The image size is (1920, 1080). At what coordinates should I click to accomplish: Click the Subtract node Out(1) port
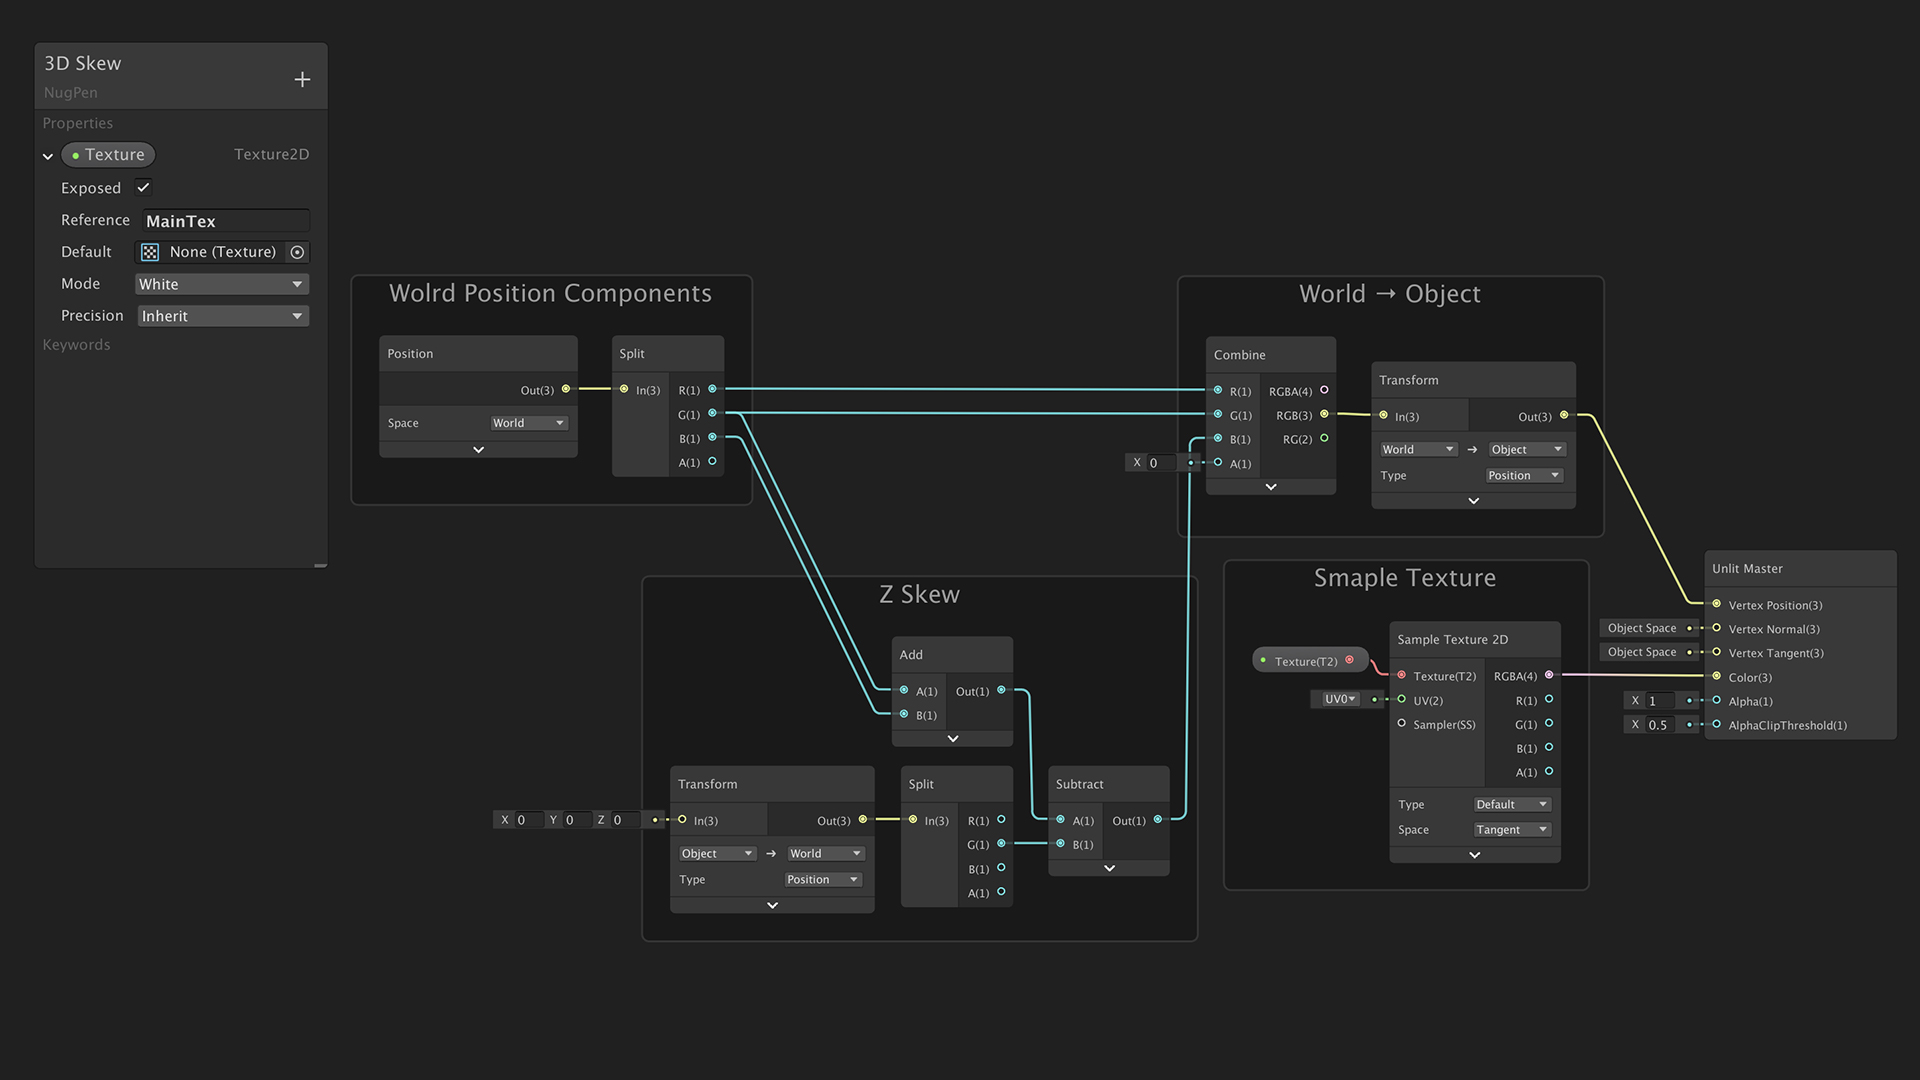pos(1158,819)
